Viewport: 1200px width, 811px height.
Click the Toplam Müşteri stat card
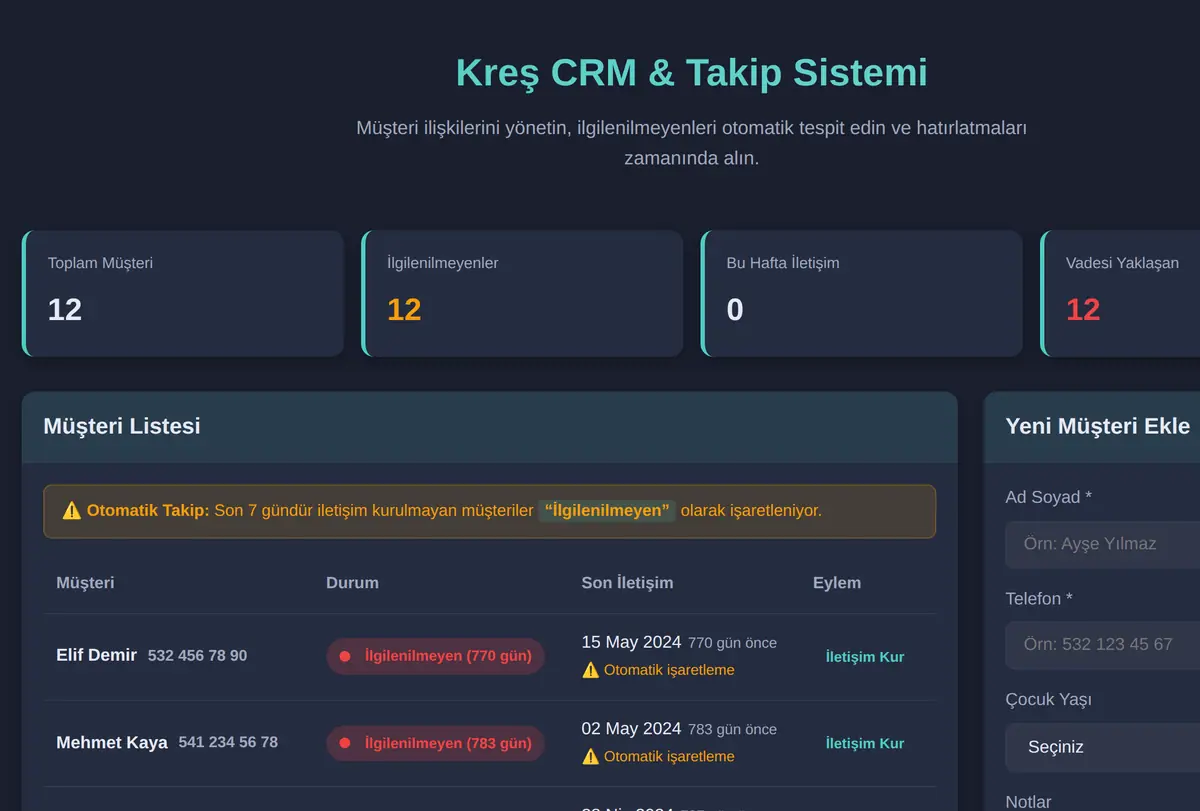point(183,294)
